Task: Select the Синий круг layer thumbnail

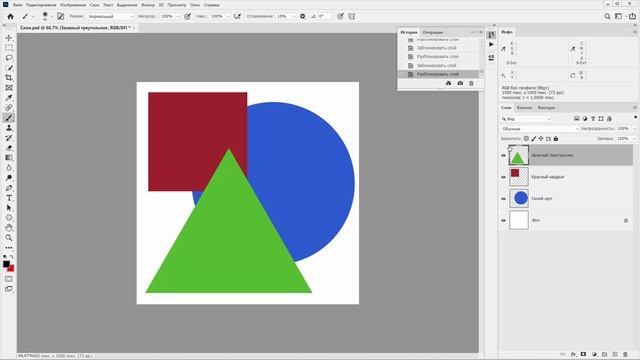Action: tap(519, 198)
